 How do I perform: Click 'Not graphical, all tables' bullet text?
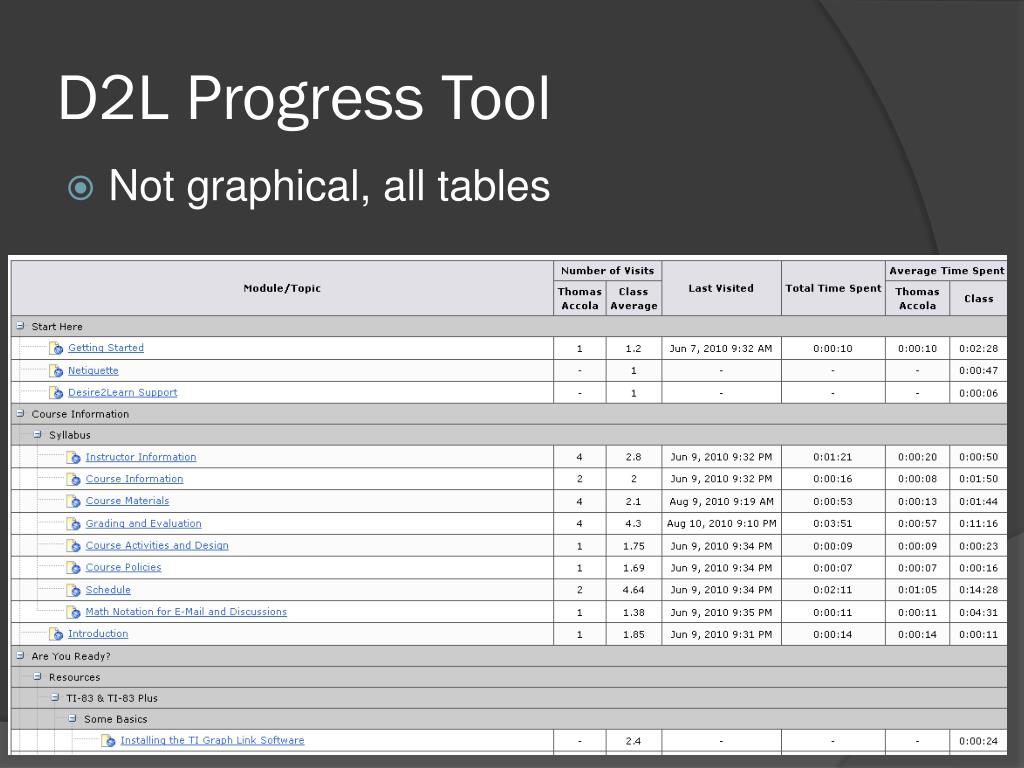[329, 187]
